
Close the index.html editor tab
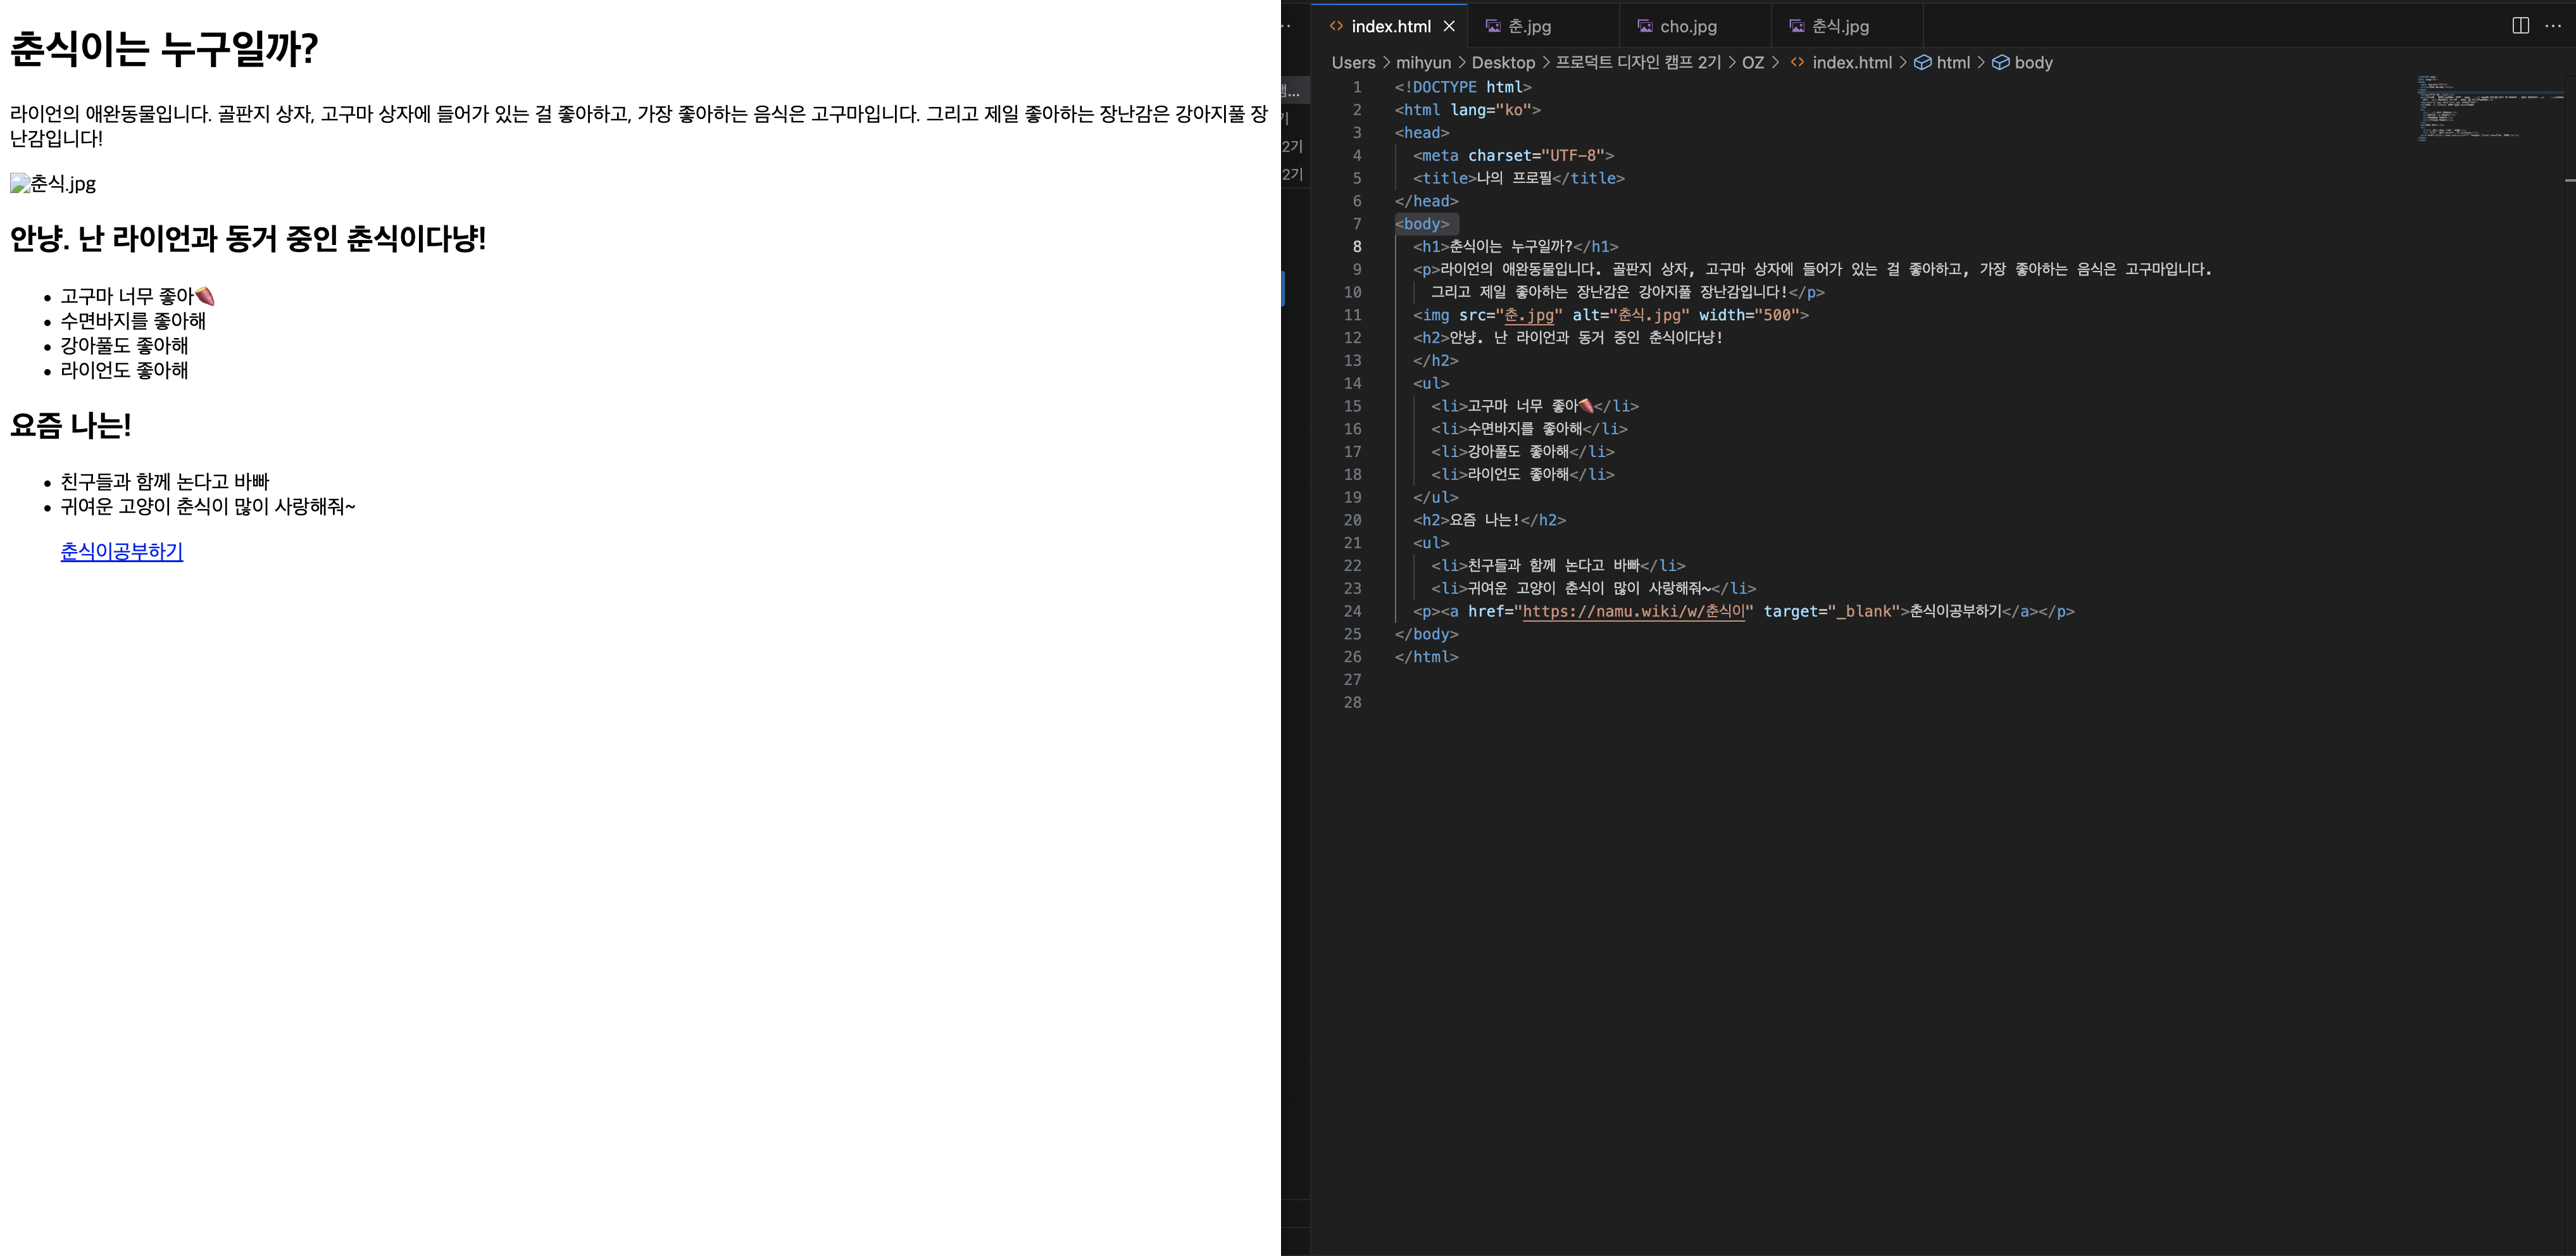1449,26
